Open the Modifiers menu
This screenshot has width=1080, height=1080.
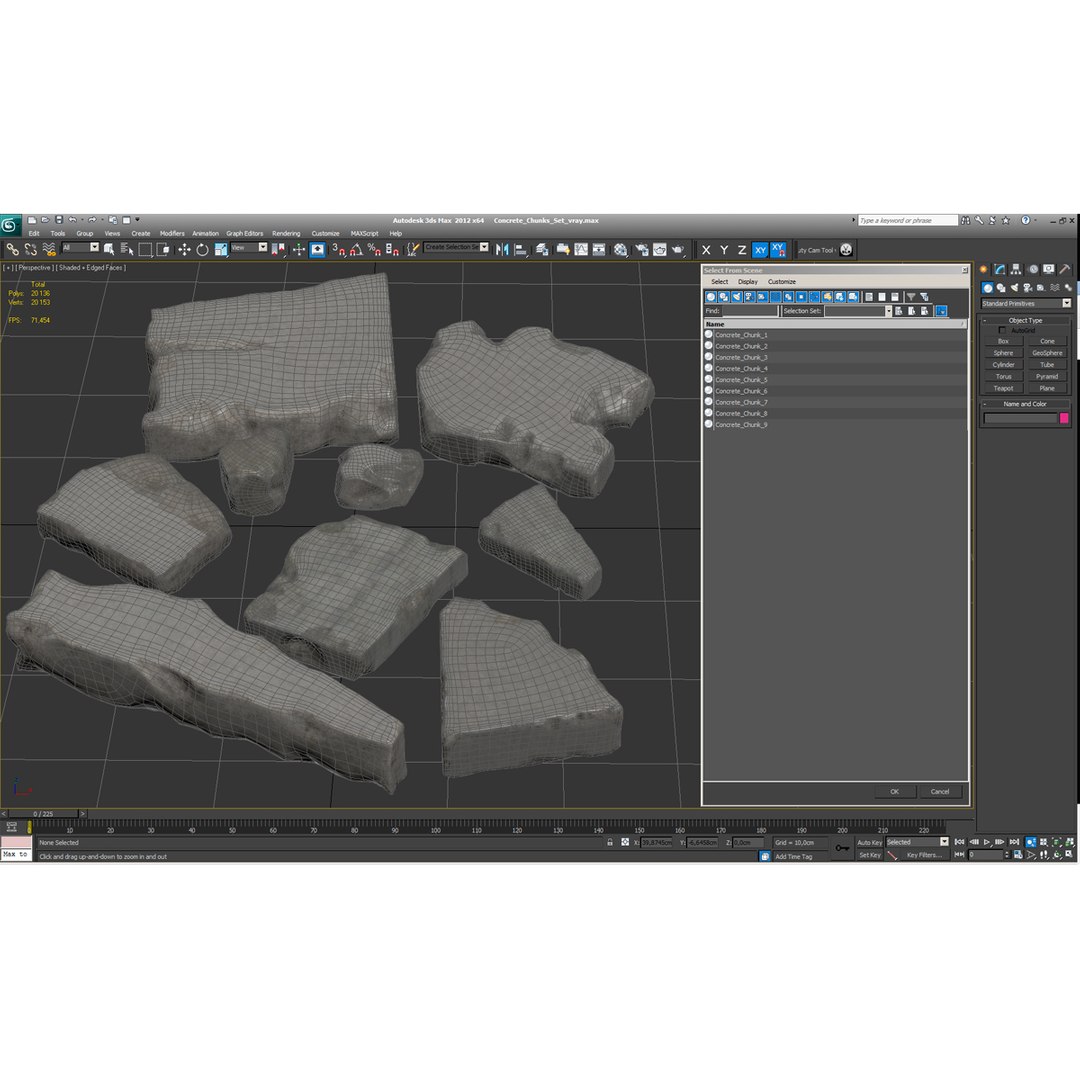click(x=172, y=233)
